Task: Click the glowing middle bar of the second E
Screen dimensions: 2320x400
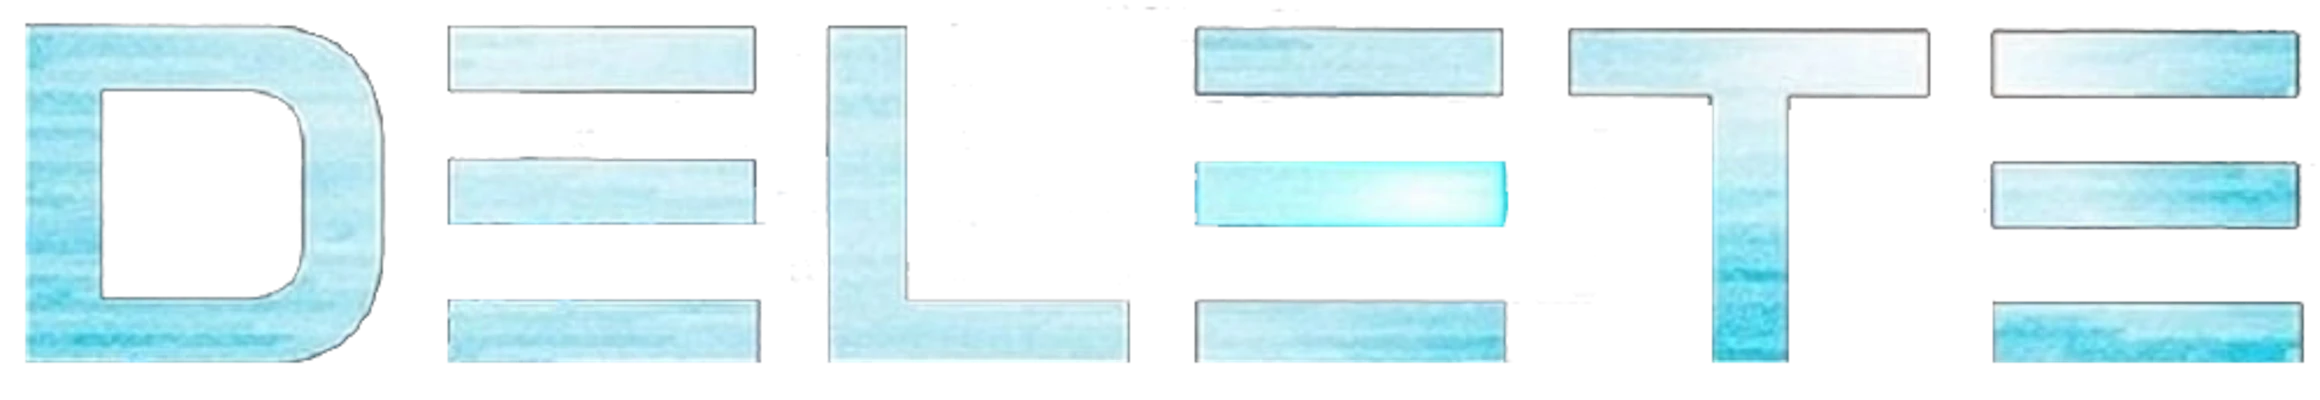Action: click(x=1350, y=195)
